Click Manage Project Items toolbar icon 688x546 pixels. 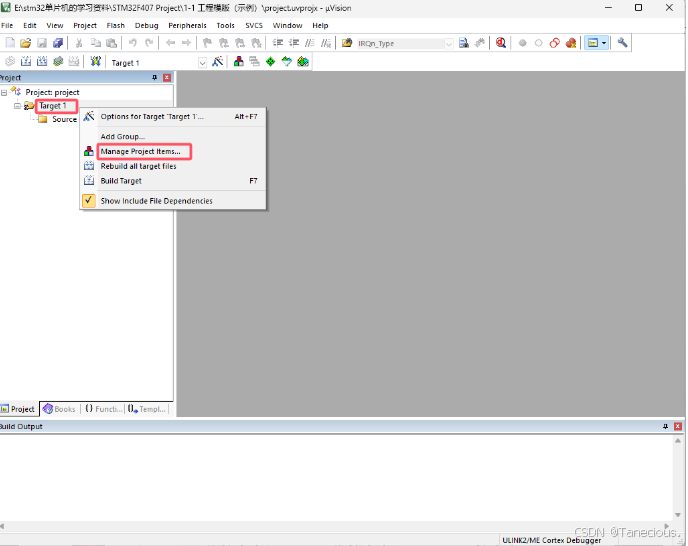point(239,61)
